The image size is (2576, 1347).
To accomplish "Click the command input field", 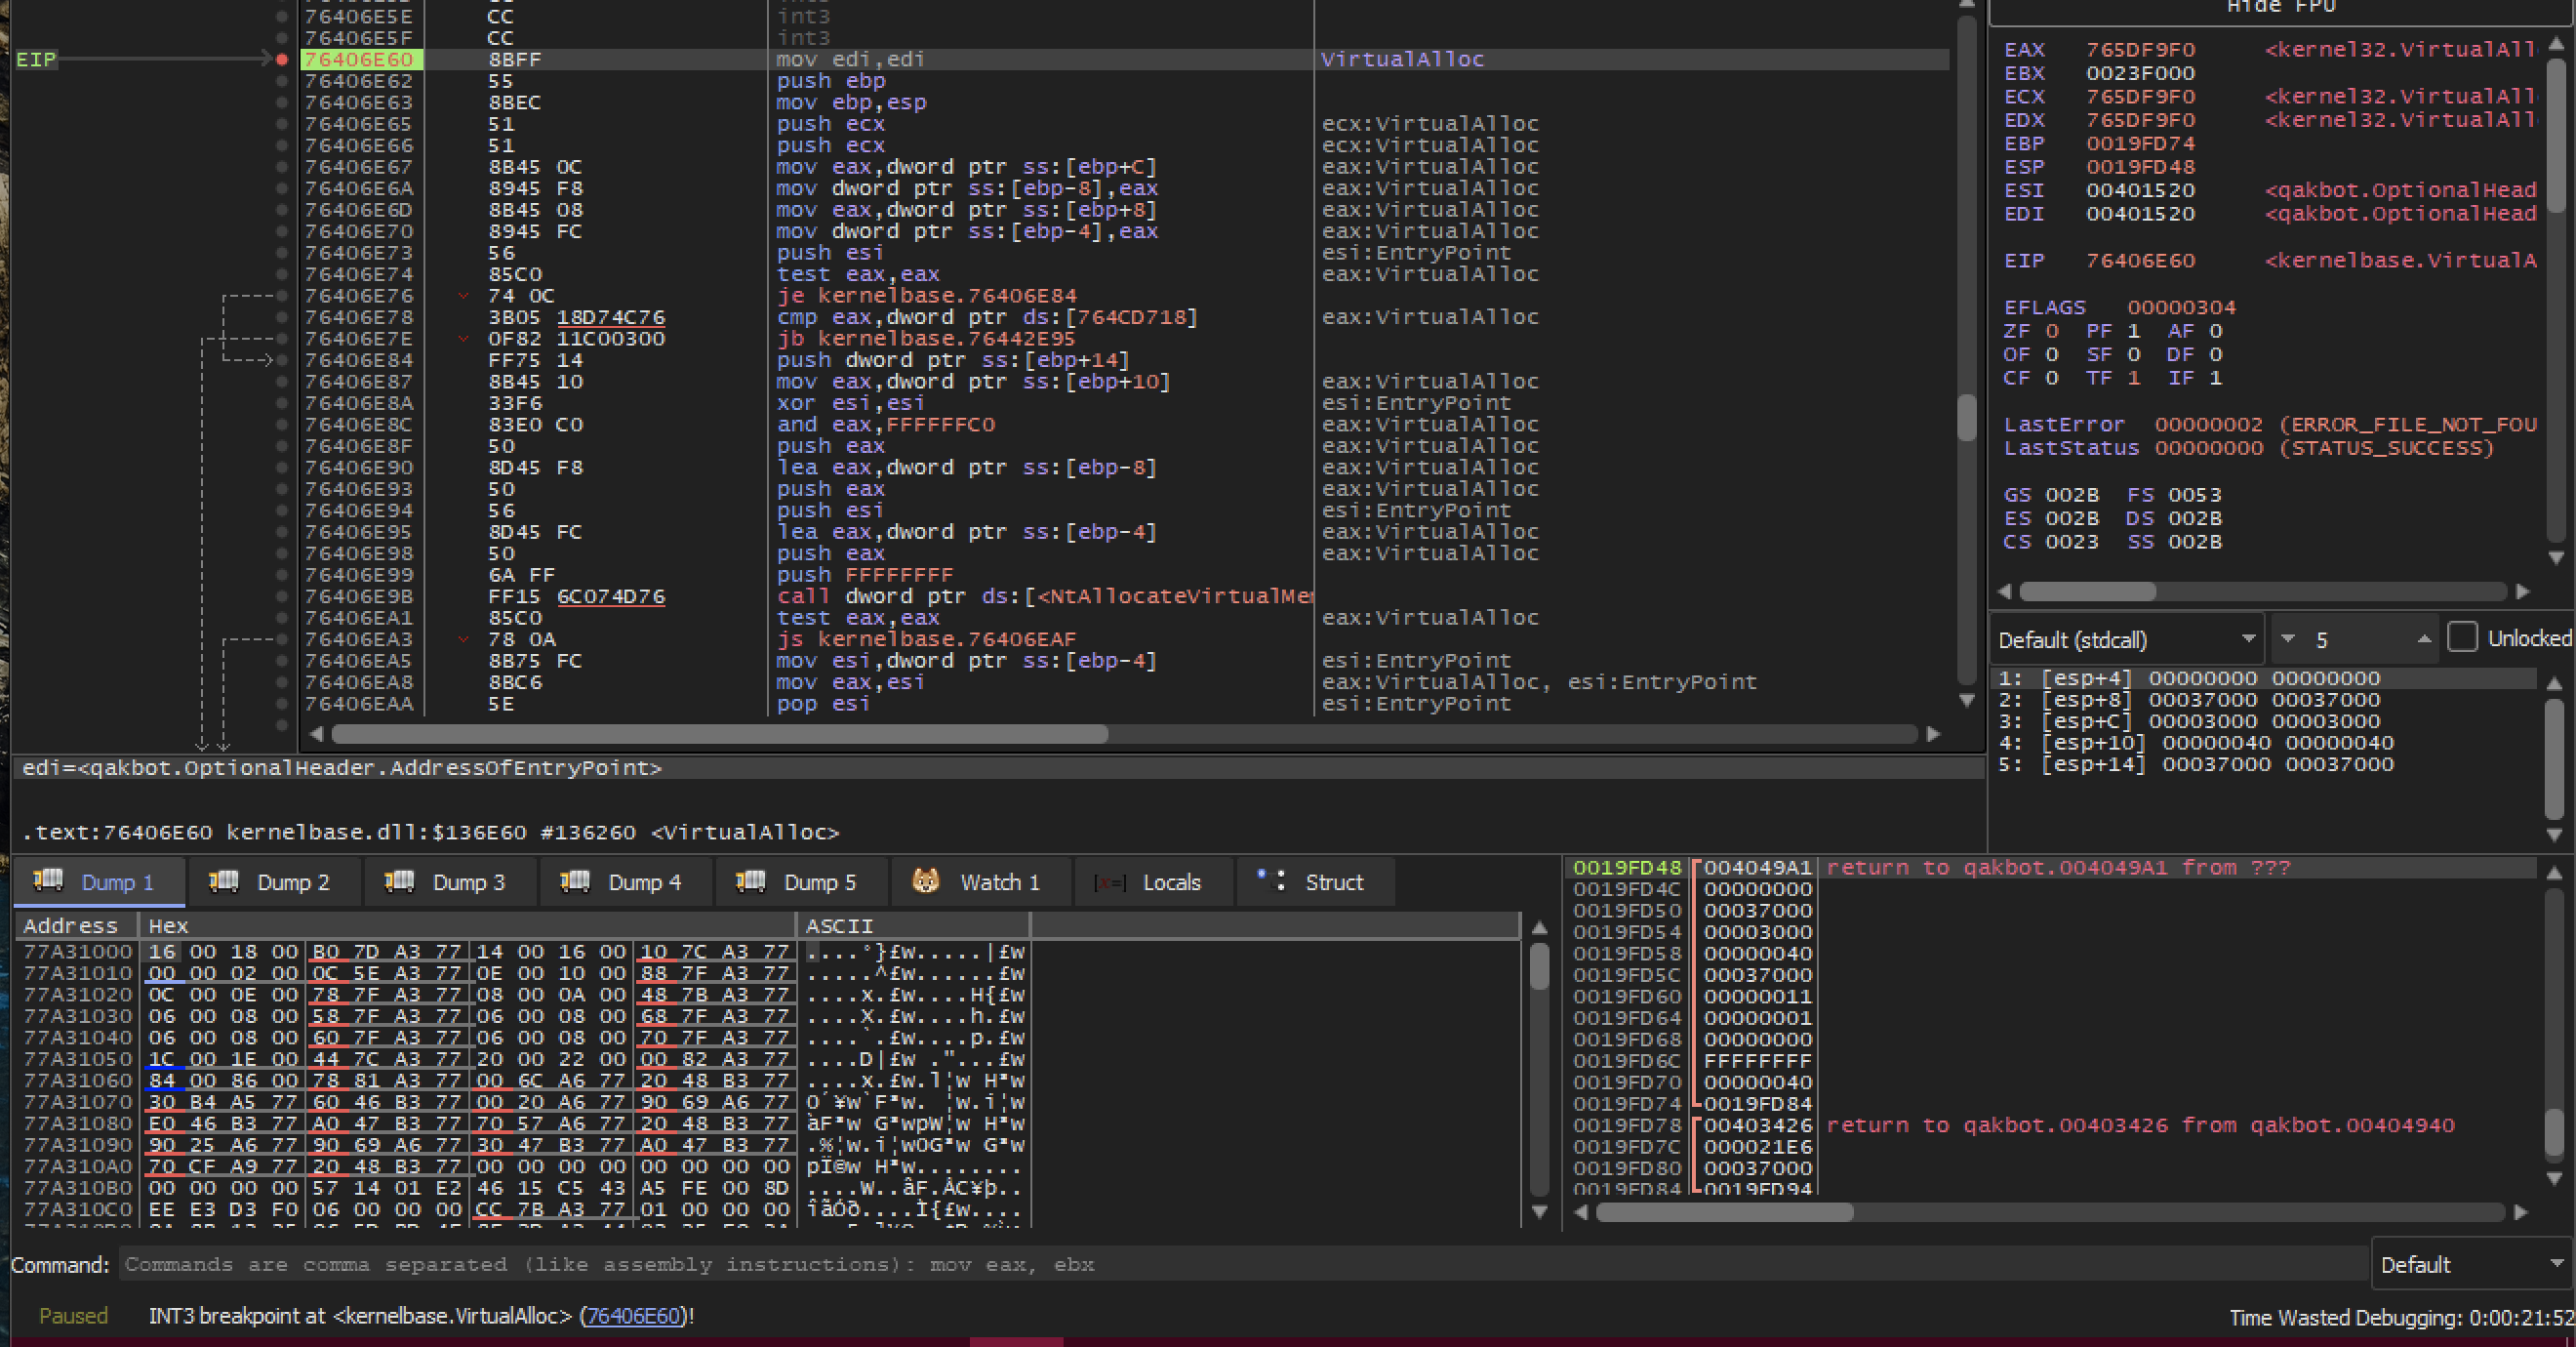I will click(1242, 1264).
